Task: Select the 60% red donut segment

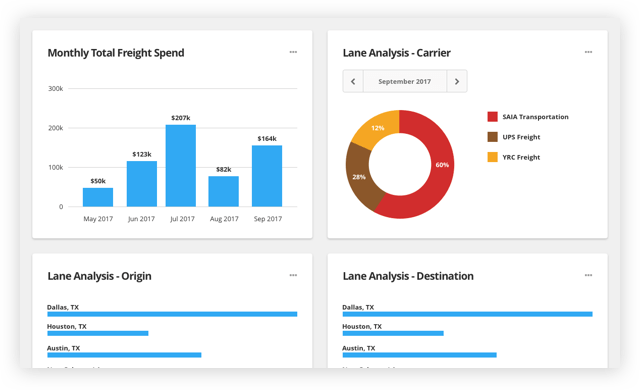Action: [x=442, y=165]
